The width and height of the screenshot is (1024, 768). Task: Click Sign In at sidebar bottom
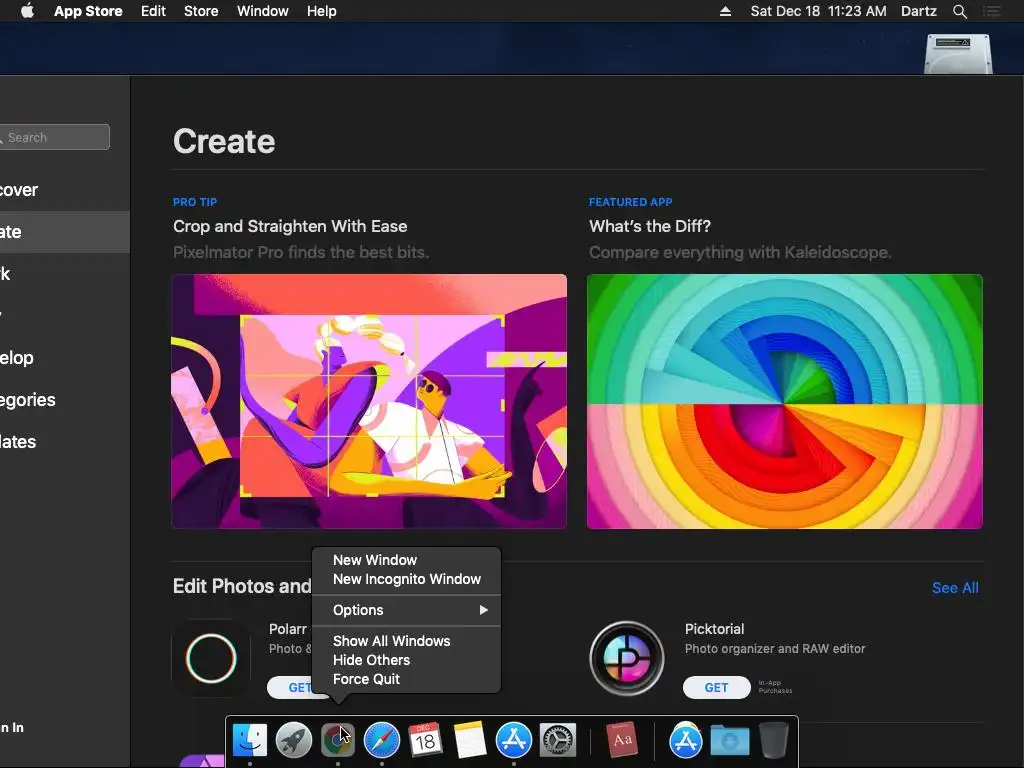point(12,728)
